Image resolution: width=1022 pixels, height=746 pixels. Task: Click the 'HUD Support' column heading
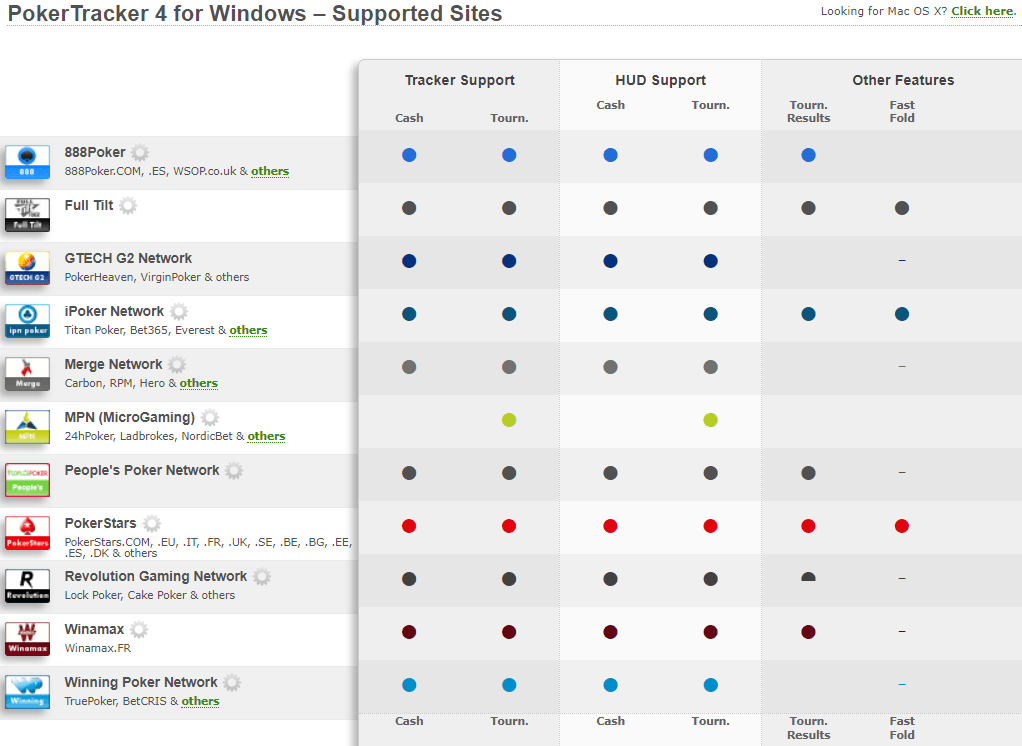[660, 80]
